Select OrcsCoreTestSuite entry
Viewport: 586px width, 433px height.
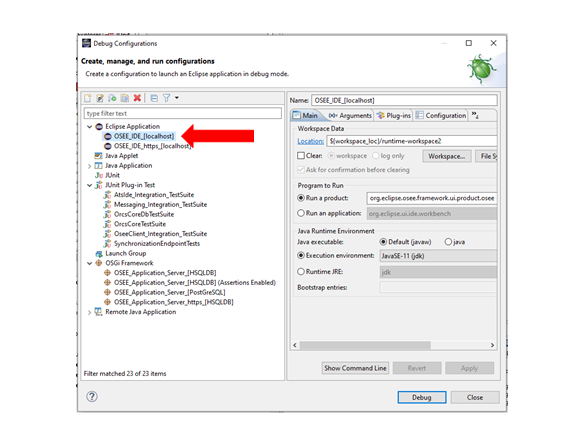pyautogui.click(x=140, y=224)
